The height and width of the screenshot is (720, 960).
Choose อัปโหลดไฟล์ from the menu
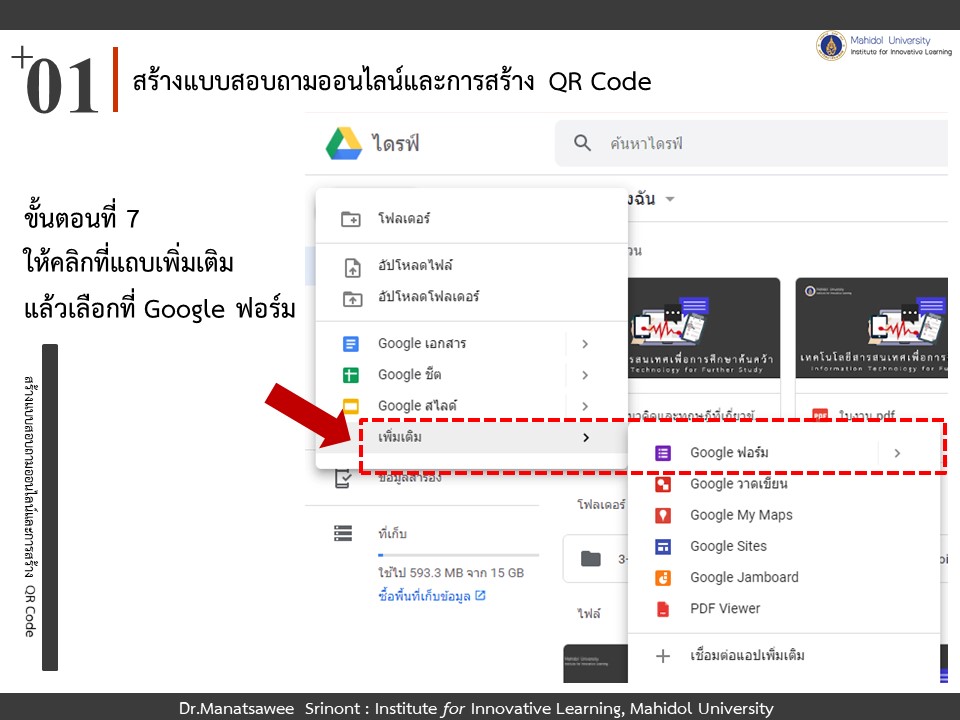[415, 266]
